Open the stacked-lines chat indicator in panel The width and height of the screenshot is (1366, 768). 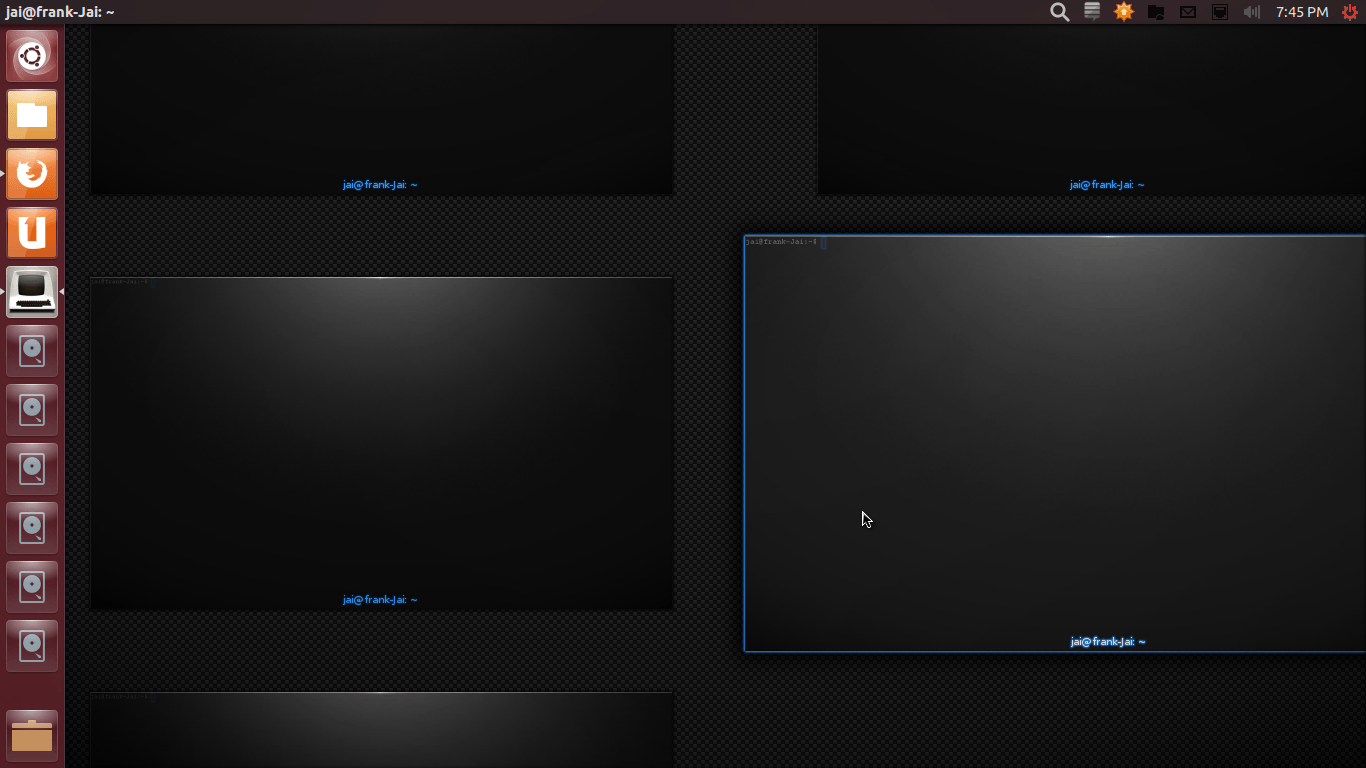[x=1092, y=12]
